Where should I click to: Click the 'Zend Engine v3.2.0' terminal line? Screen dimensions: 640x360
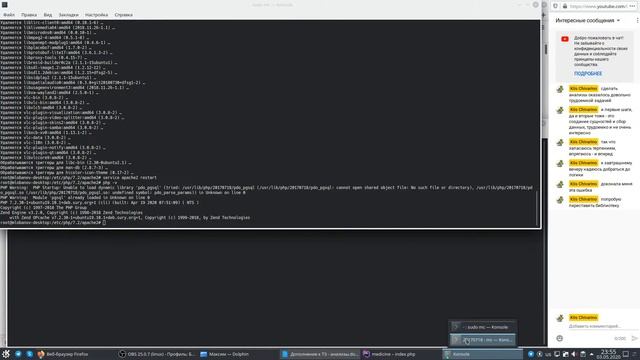[x=71, y=212]
